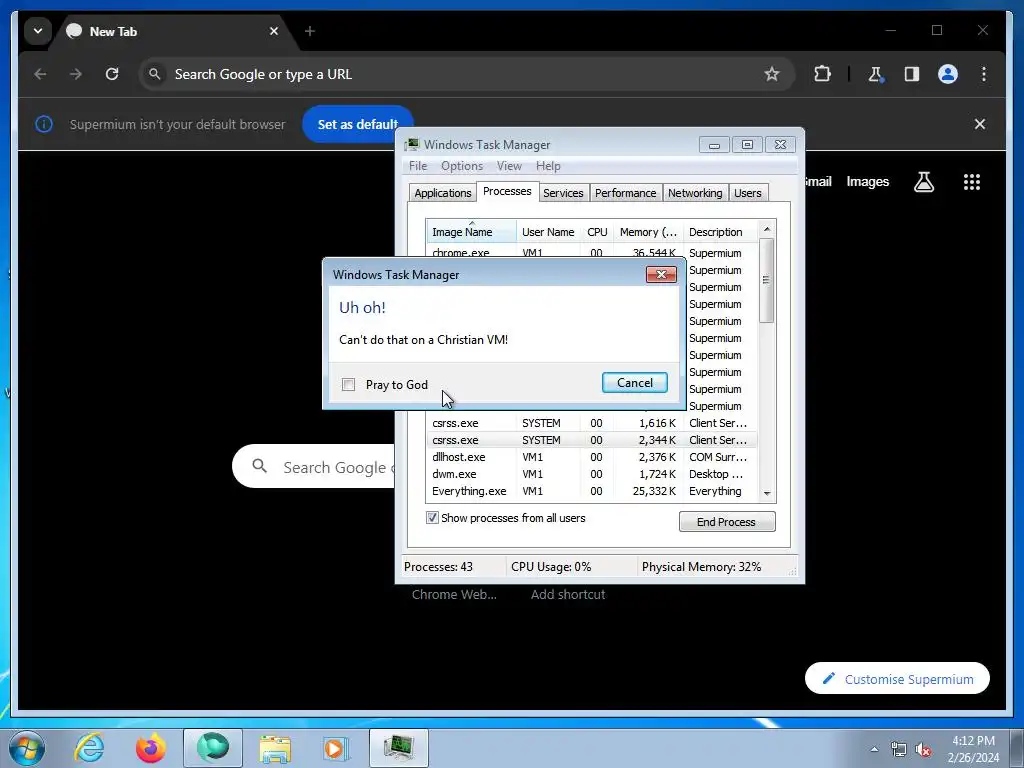Open the Networking tab
This screenshot has height=768, width=1024.
tap(695, 193)
